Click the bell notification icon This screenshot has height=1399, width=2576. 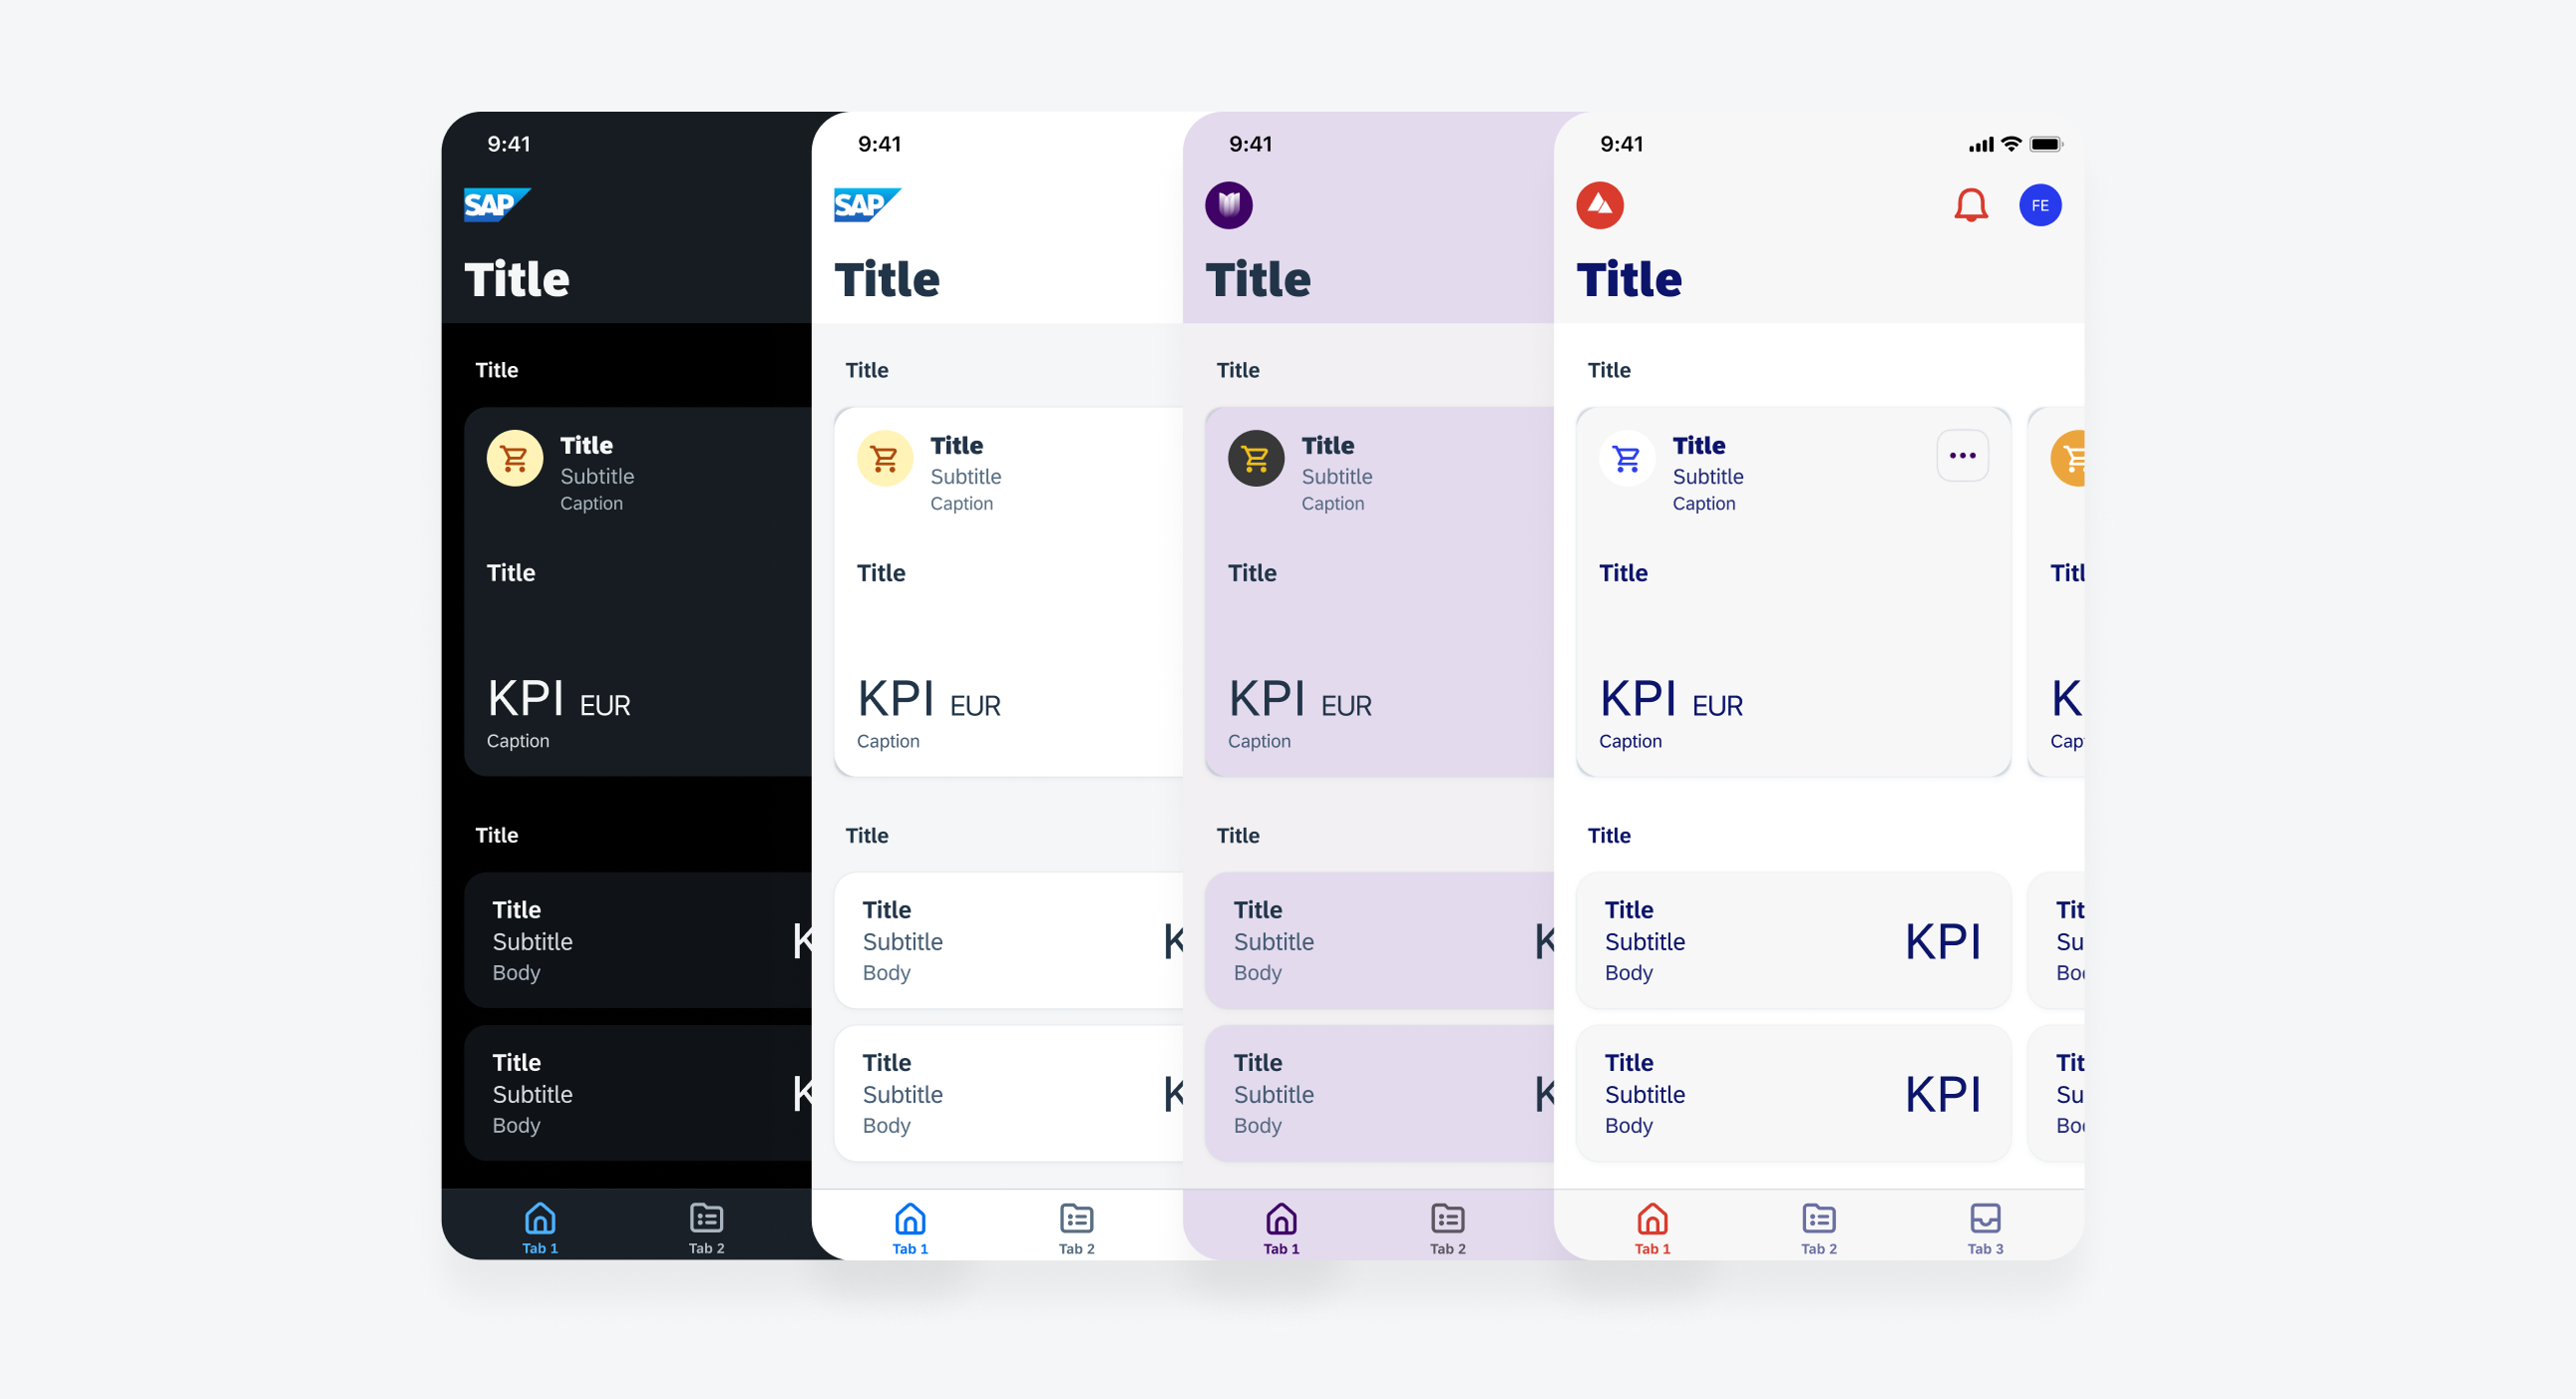tap(1970, 205)
